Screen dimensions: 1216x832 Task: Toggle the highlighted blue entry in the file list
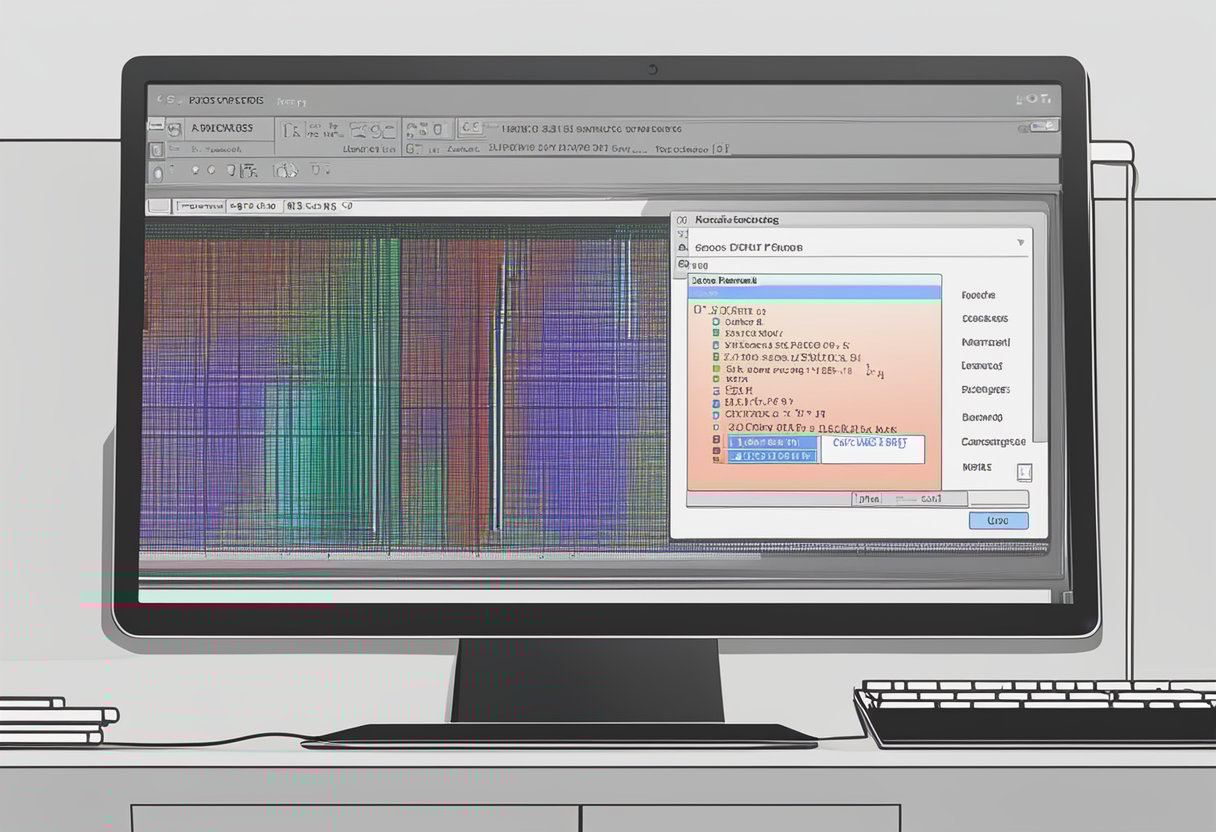tap(770, 443)
